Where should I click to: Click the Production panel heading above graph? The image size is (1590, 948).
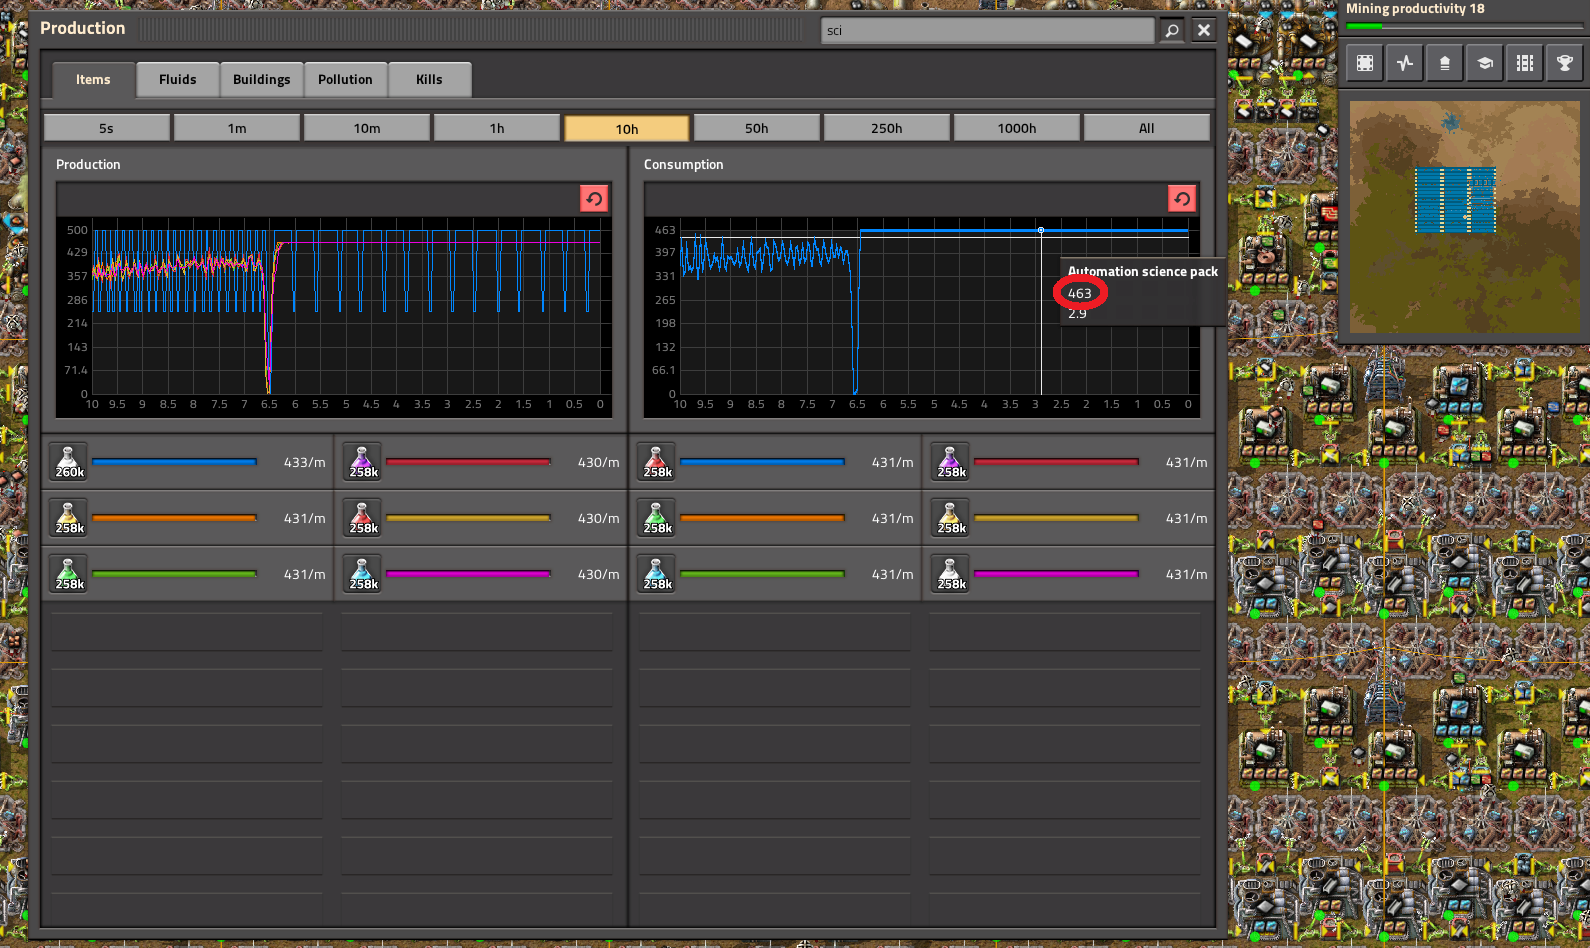point(88,164)
